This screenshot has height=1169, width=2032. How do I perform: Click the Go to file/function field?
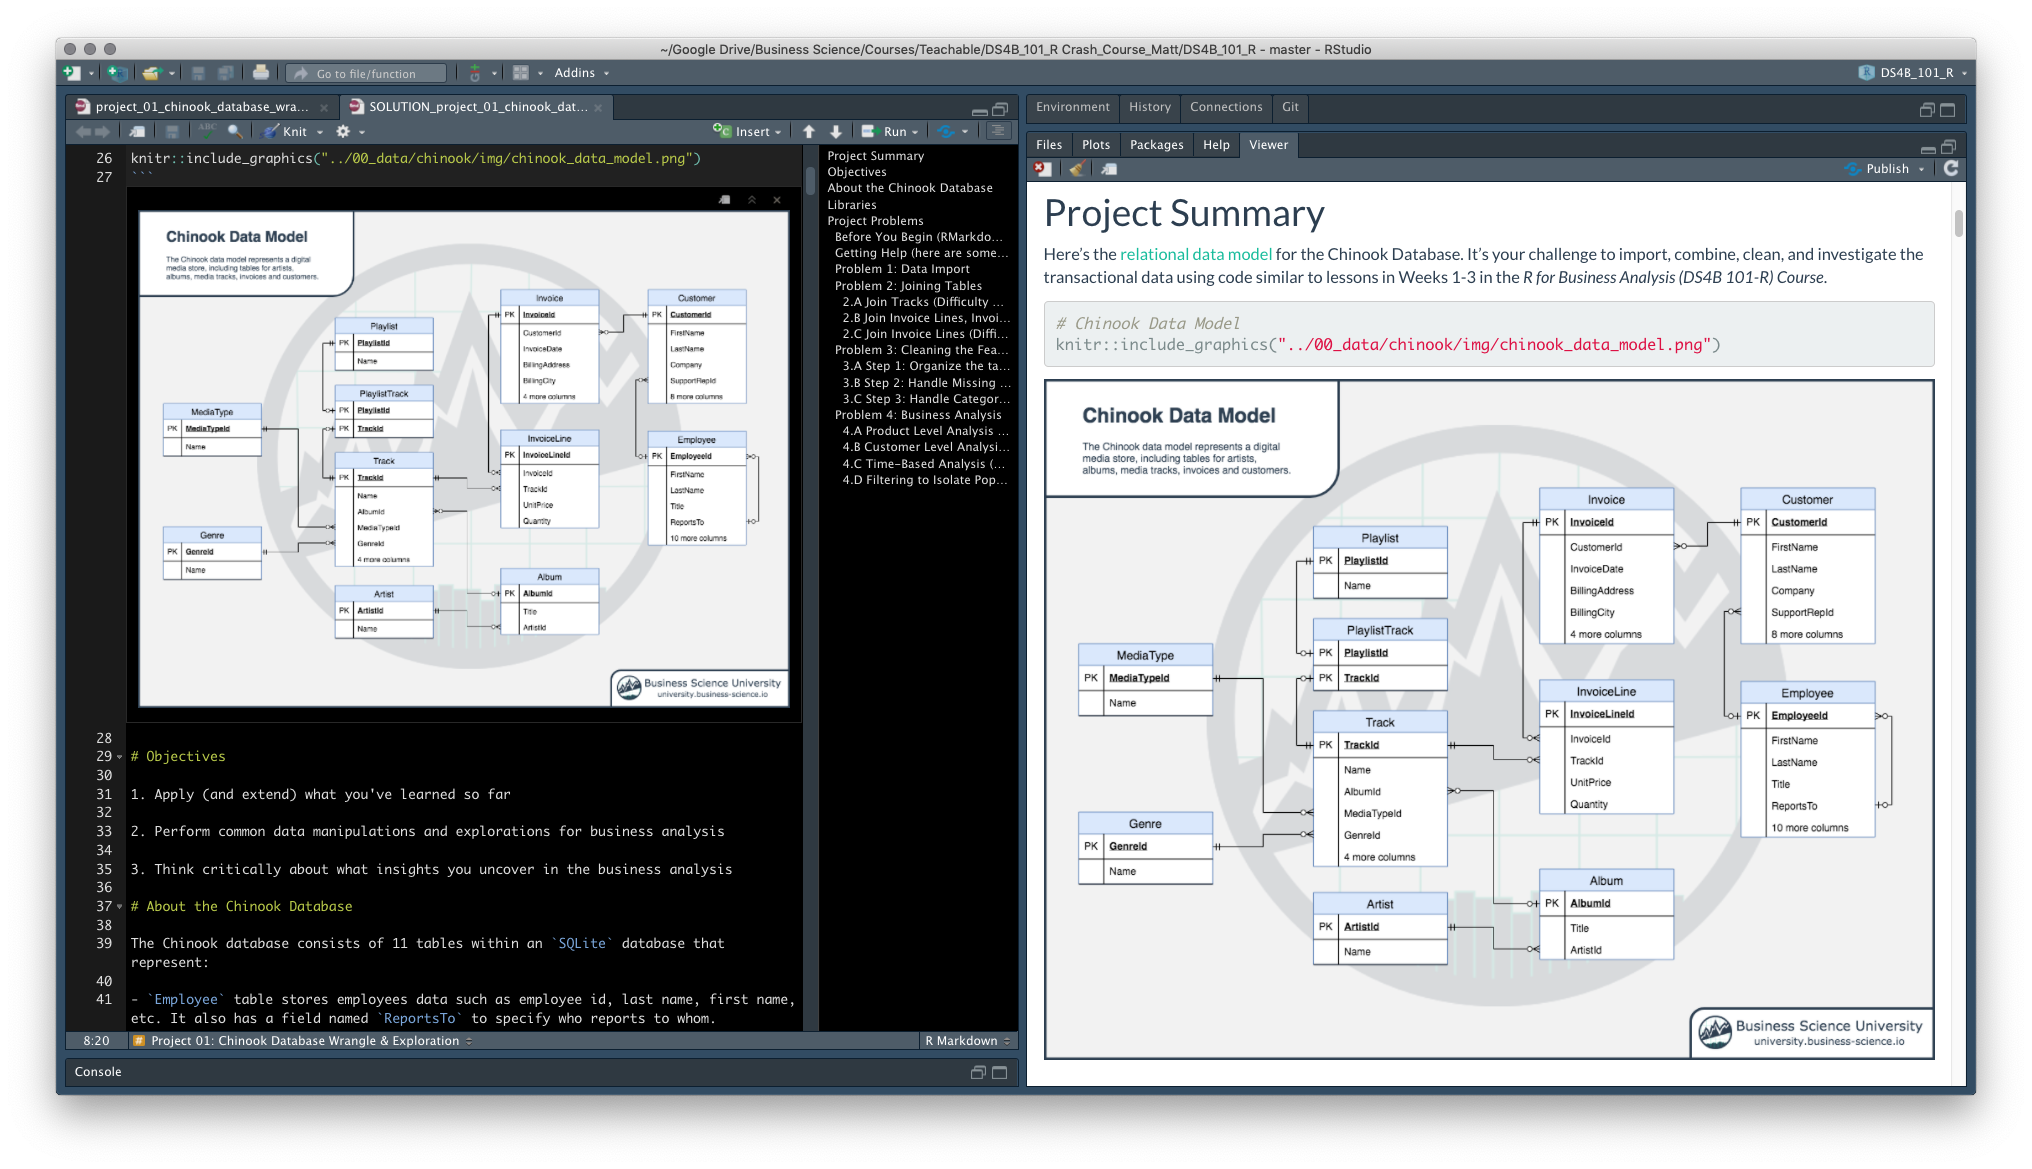(366, 73)
